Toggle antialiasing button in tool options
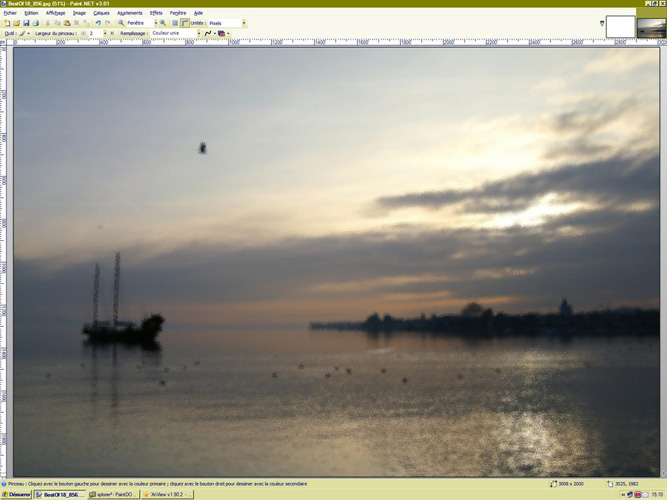The image size is (667, 500). (209, 33)
